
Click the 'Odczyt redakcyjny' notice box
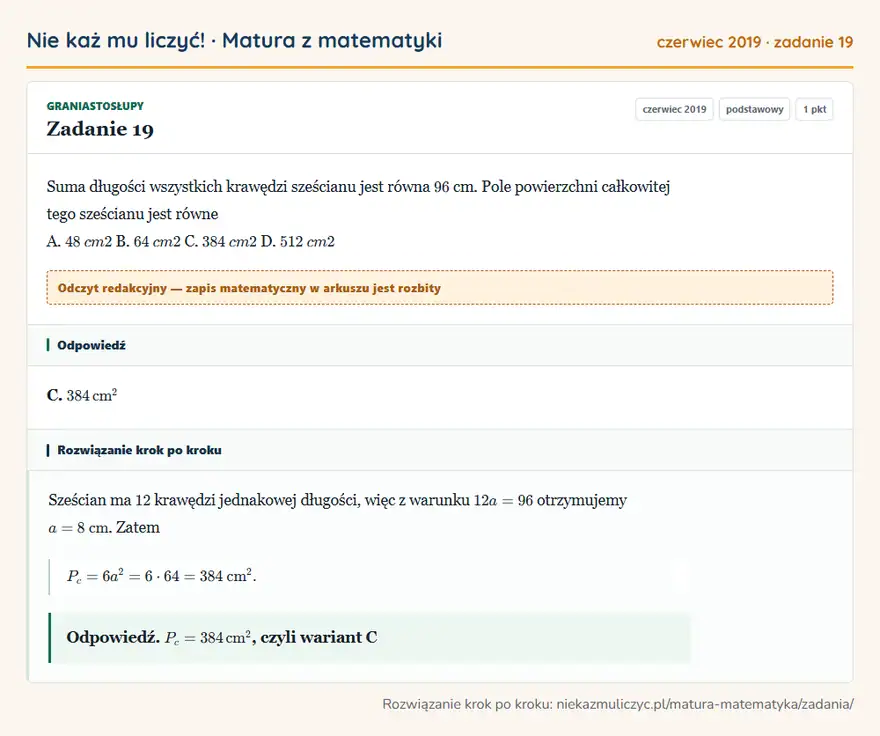(x=440, y=288)
